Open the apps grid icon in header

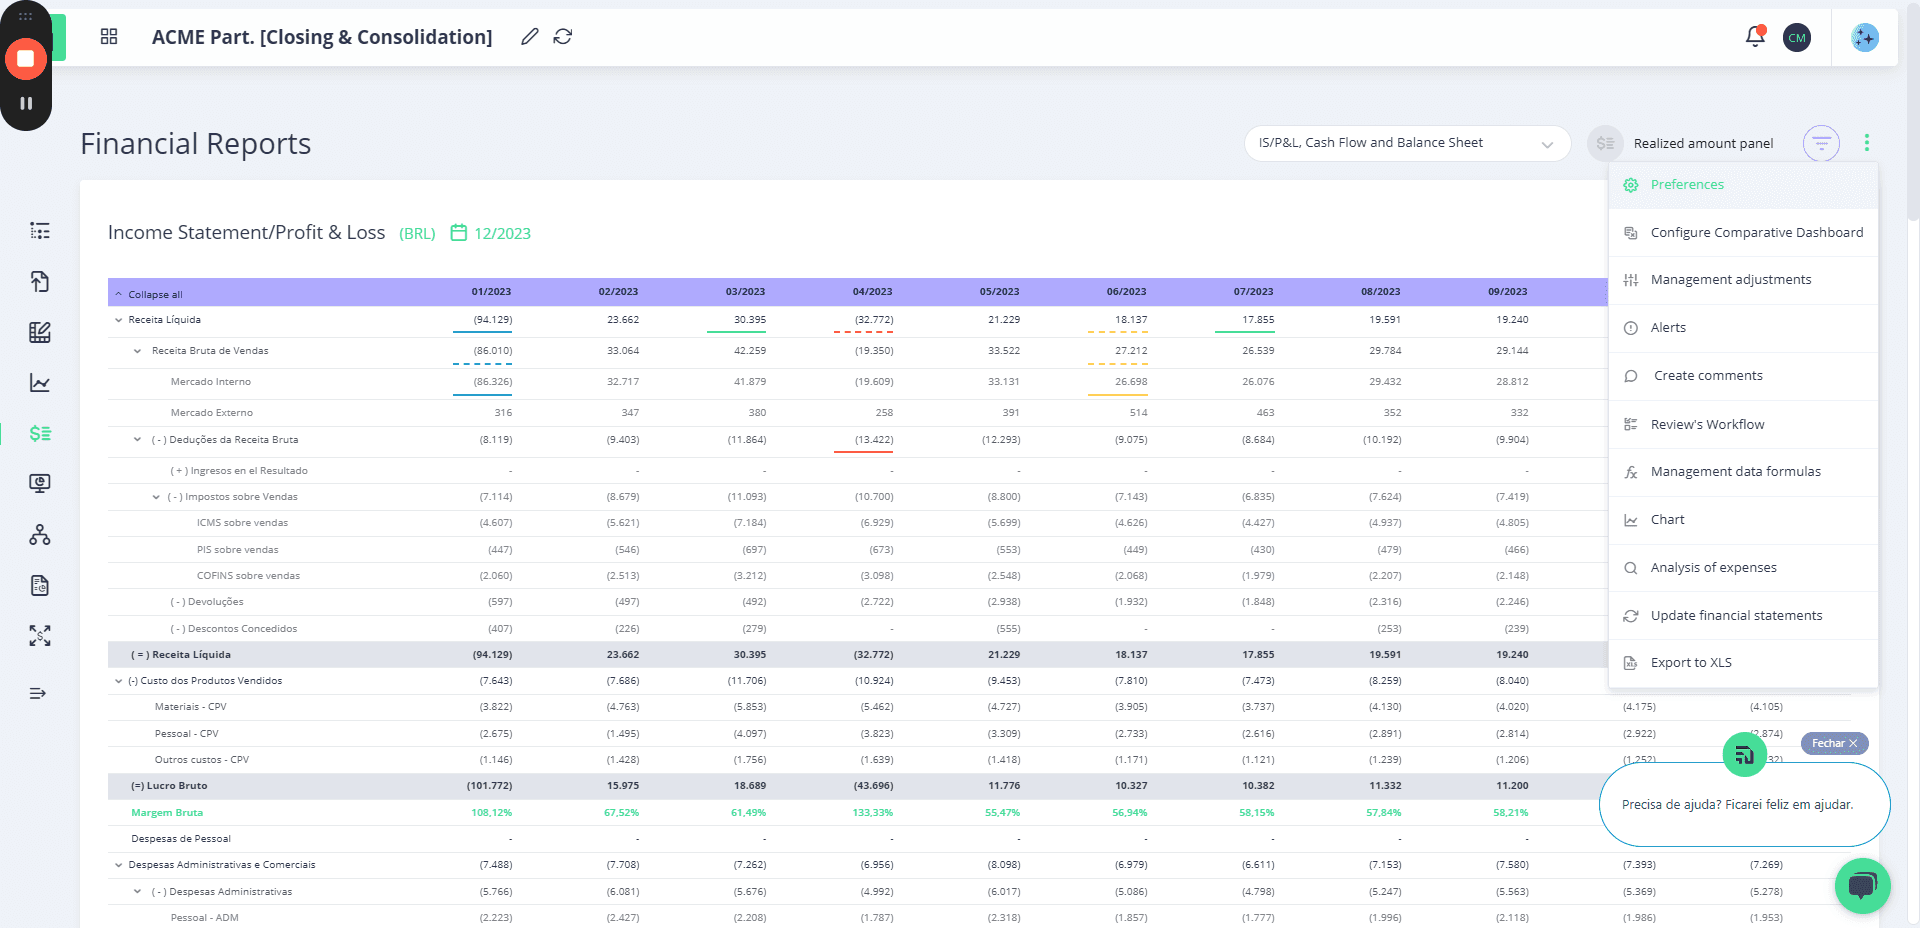(109, 37)
